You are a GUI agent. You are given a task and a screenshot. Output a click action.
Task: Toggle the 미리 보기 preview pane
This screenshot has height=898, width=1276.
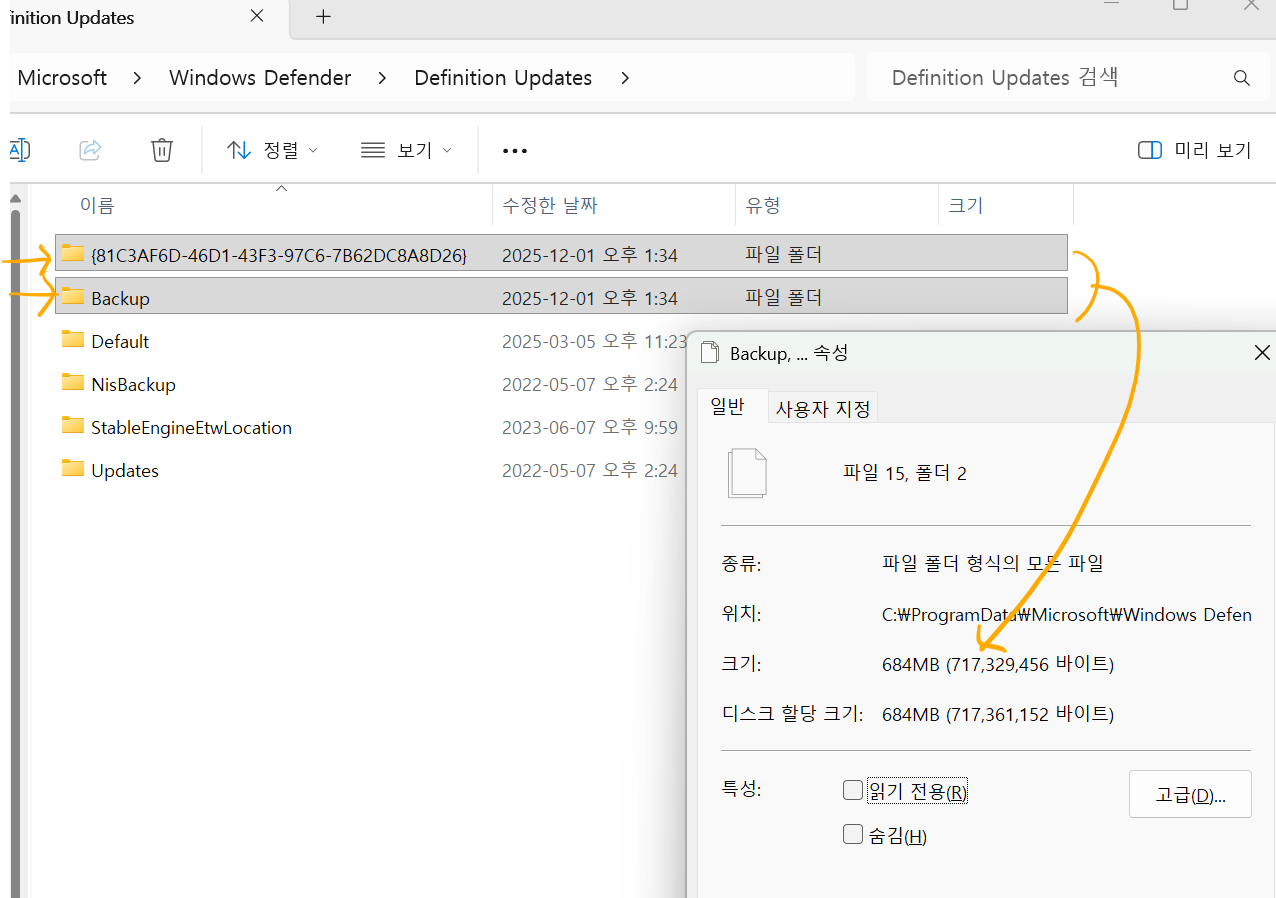1192,150
